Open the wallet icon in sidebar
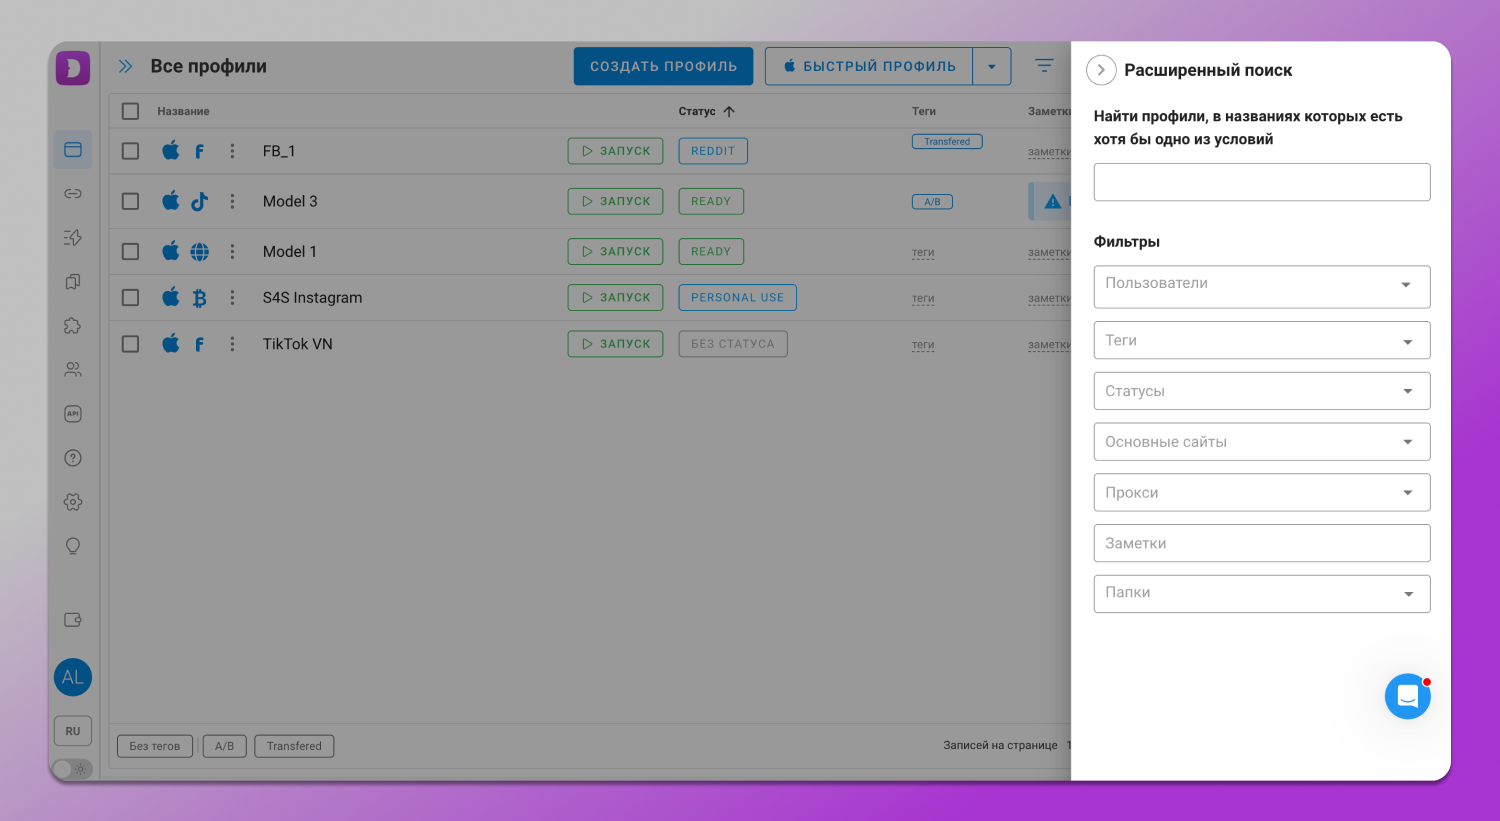The width and height of the screenshot is (1500, 821). 73,620
